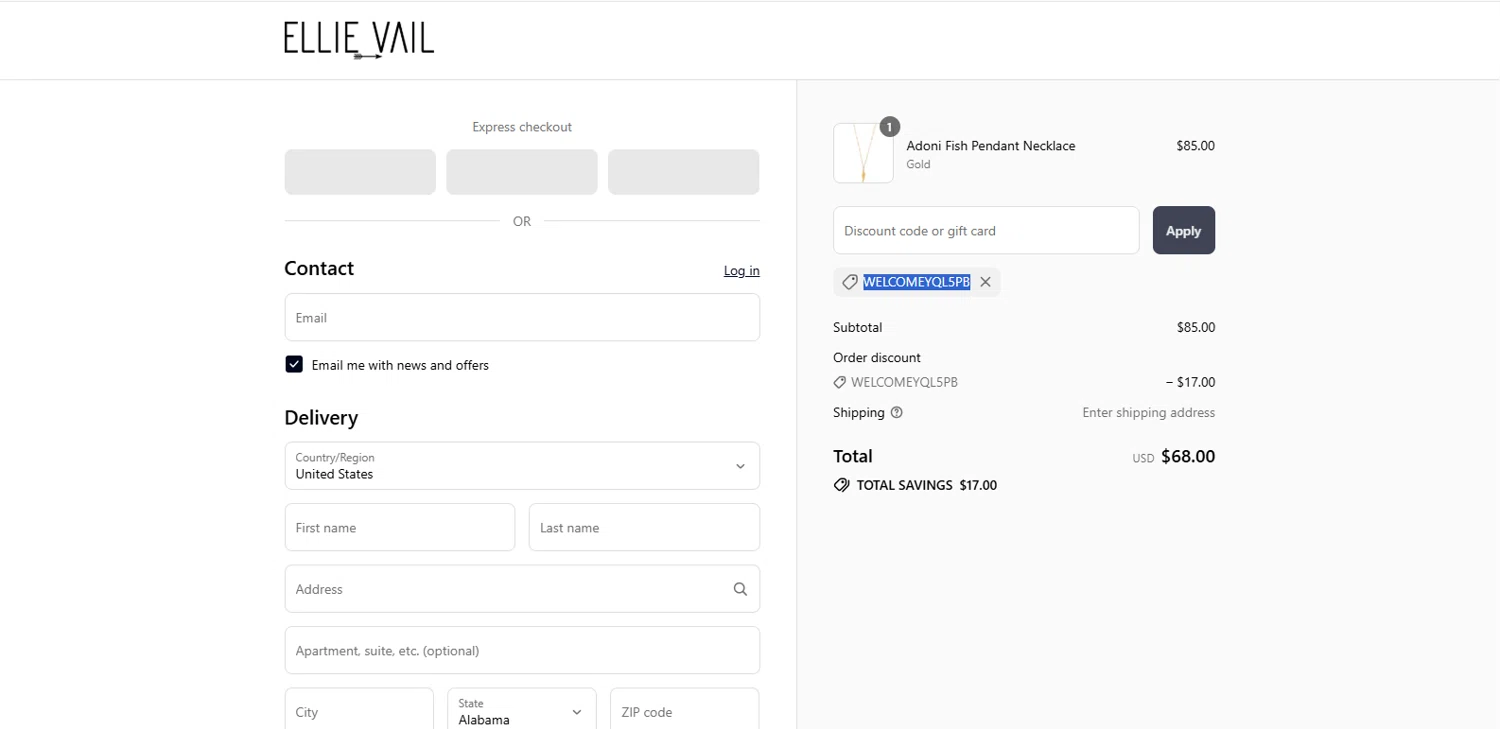Screen dimensions: 1500x729
Task: Click the Gold variant label
Action: pyautogui.click(x=918, y=165)
